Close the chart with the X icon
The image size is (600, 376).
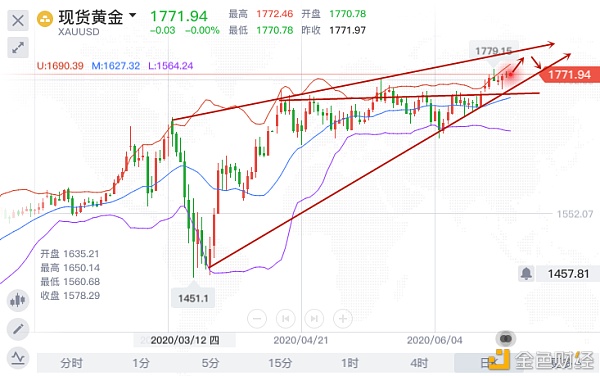click(x=18, y=20)
